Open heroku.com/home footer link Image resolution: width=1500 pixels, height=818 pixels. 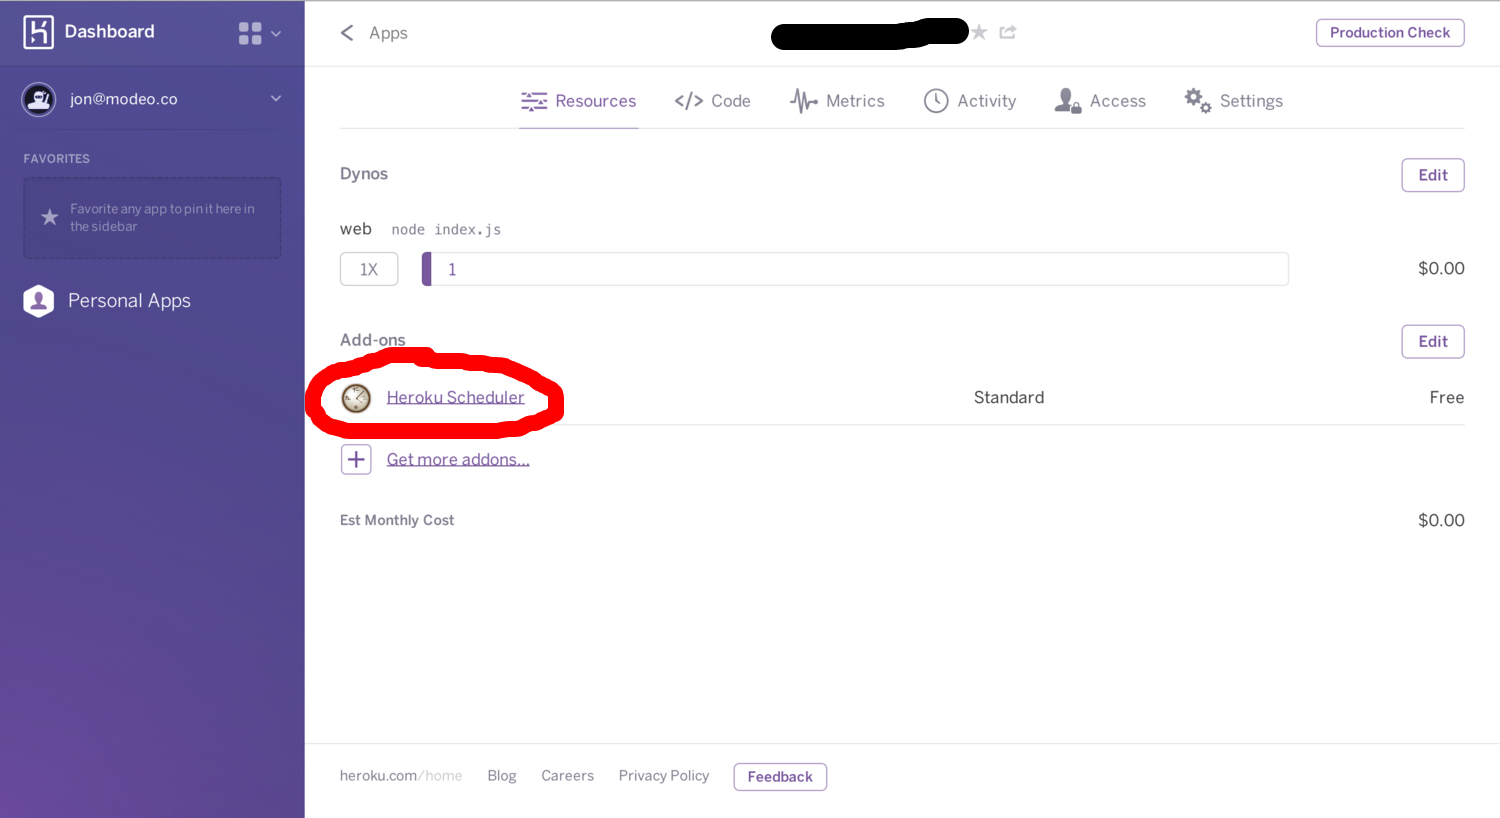(401, 776)
